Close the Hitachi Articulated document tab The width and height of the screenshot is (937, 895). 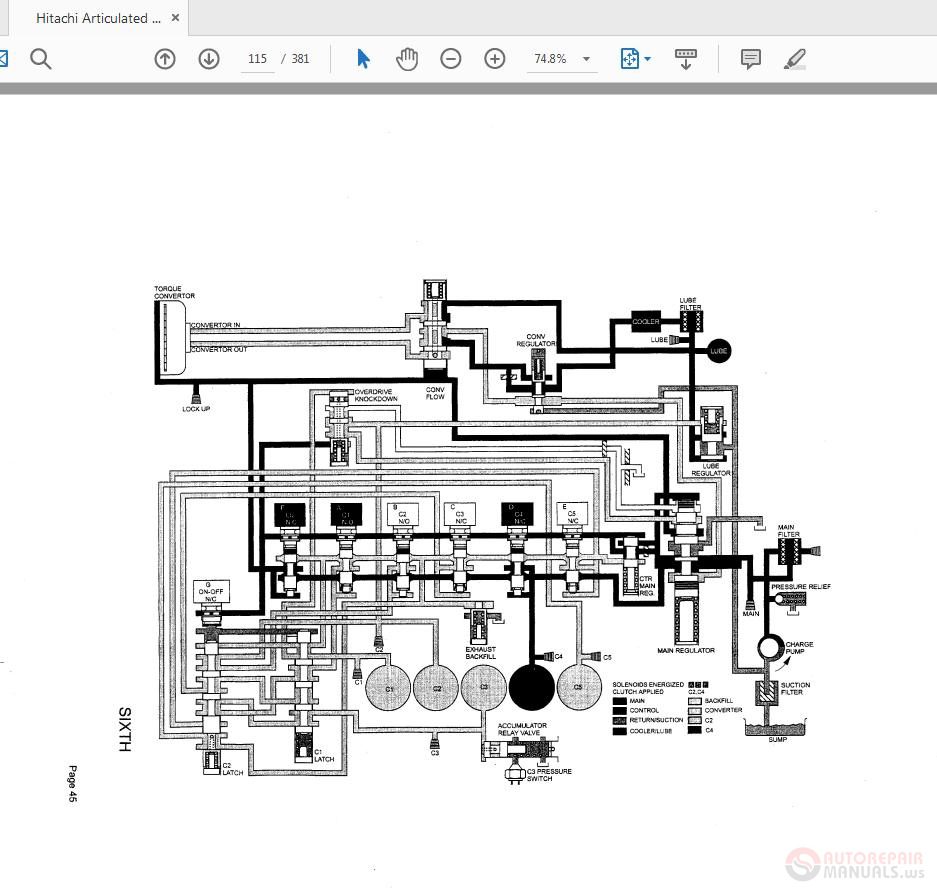coord(175,17)
